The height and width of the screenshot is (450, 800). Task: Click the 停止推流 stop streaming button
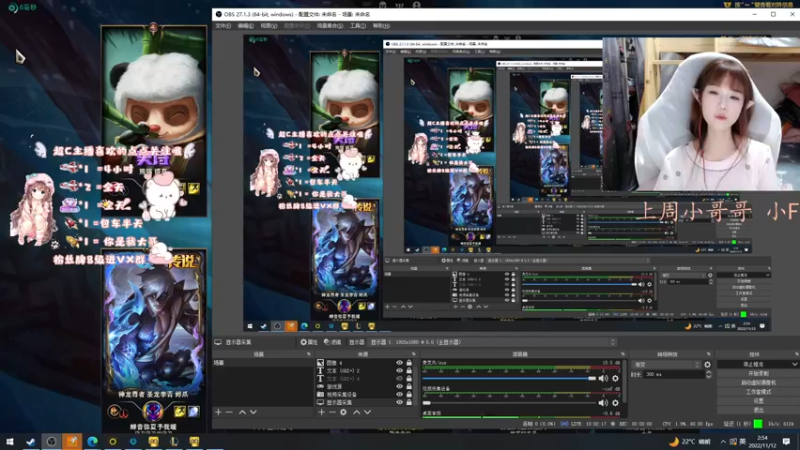[x=755, y=364]
